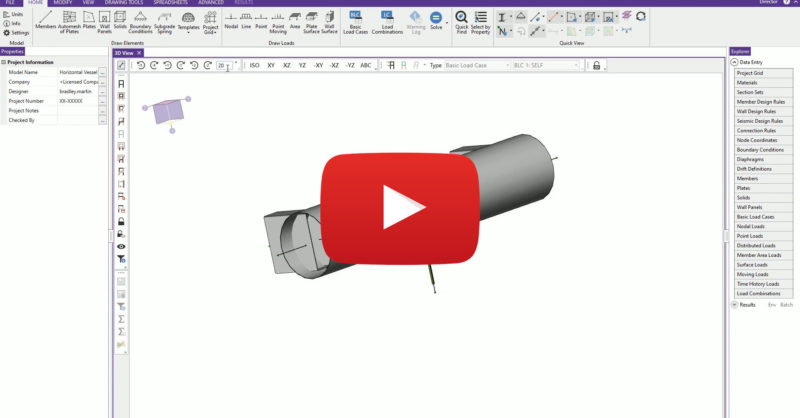The height and width of the screenshot is (418, 800).
Task: Click the Select by Property icon
Action: 481,18
